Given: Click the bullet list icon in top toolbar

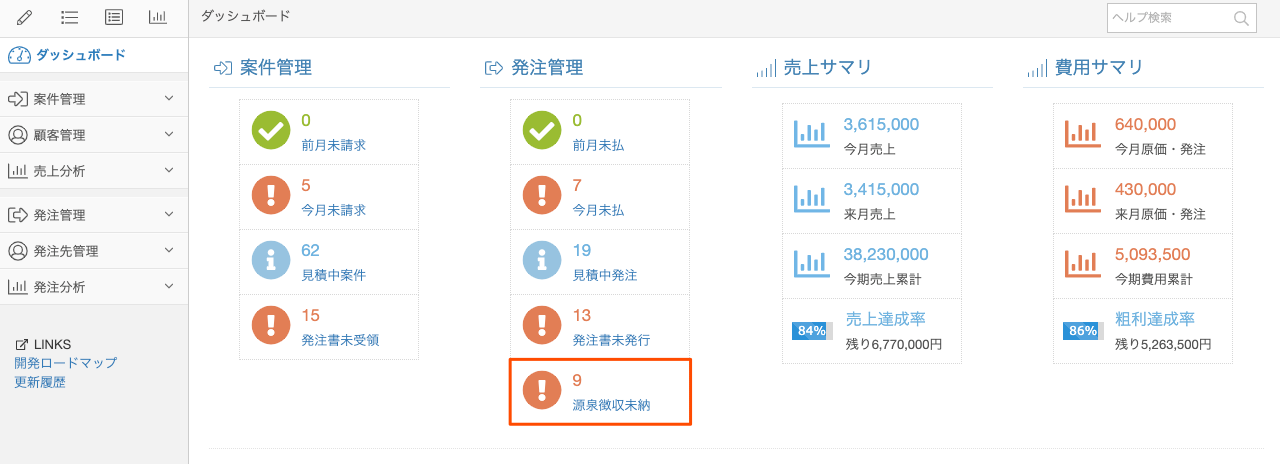Looking at the screenshot, I should tap(70, 17).
